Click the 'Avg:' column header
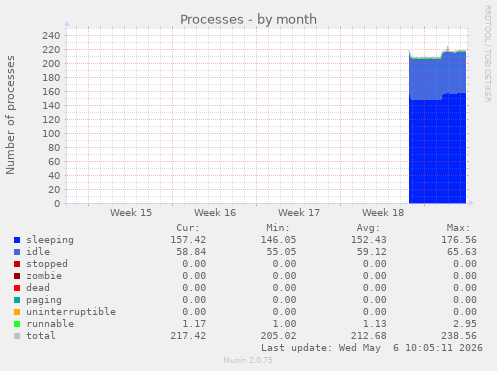 (x=368, y=228)
